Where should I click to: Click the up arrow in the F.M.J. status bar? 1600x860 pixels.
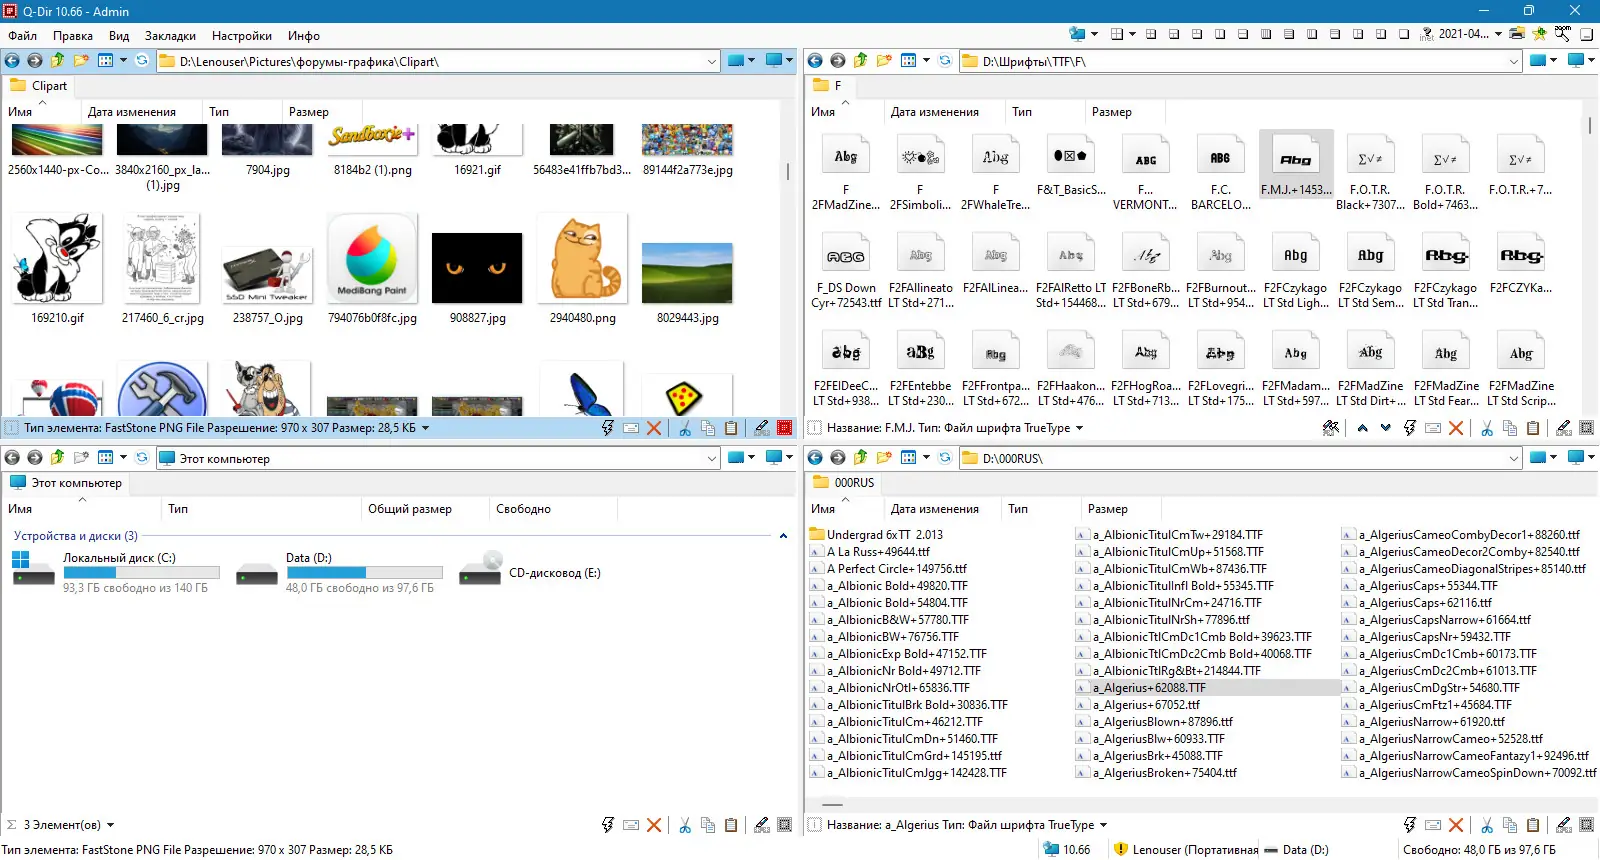pos(1362,428)
